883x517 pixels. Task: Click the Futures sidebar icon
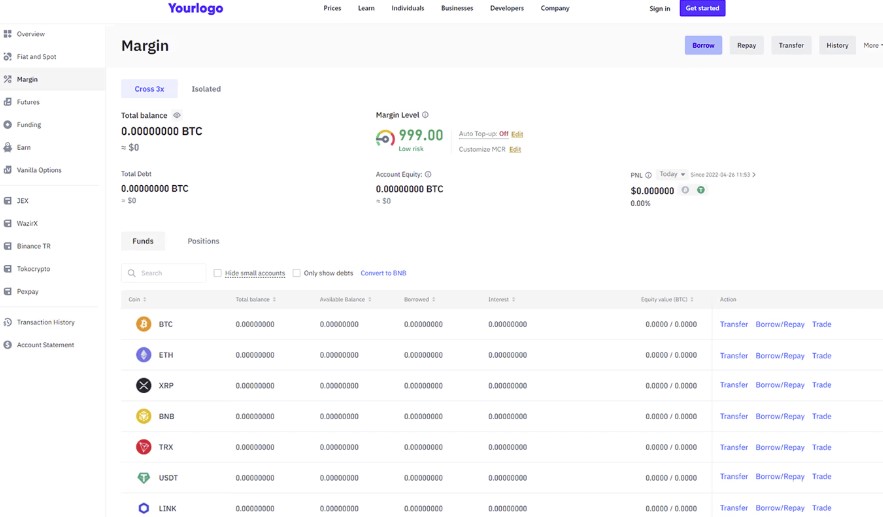7,102
